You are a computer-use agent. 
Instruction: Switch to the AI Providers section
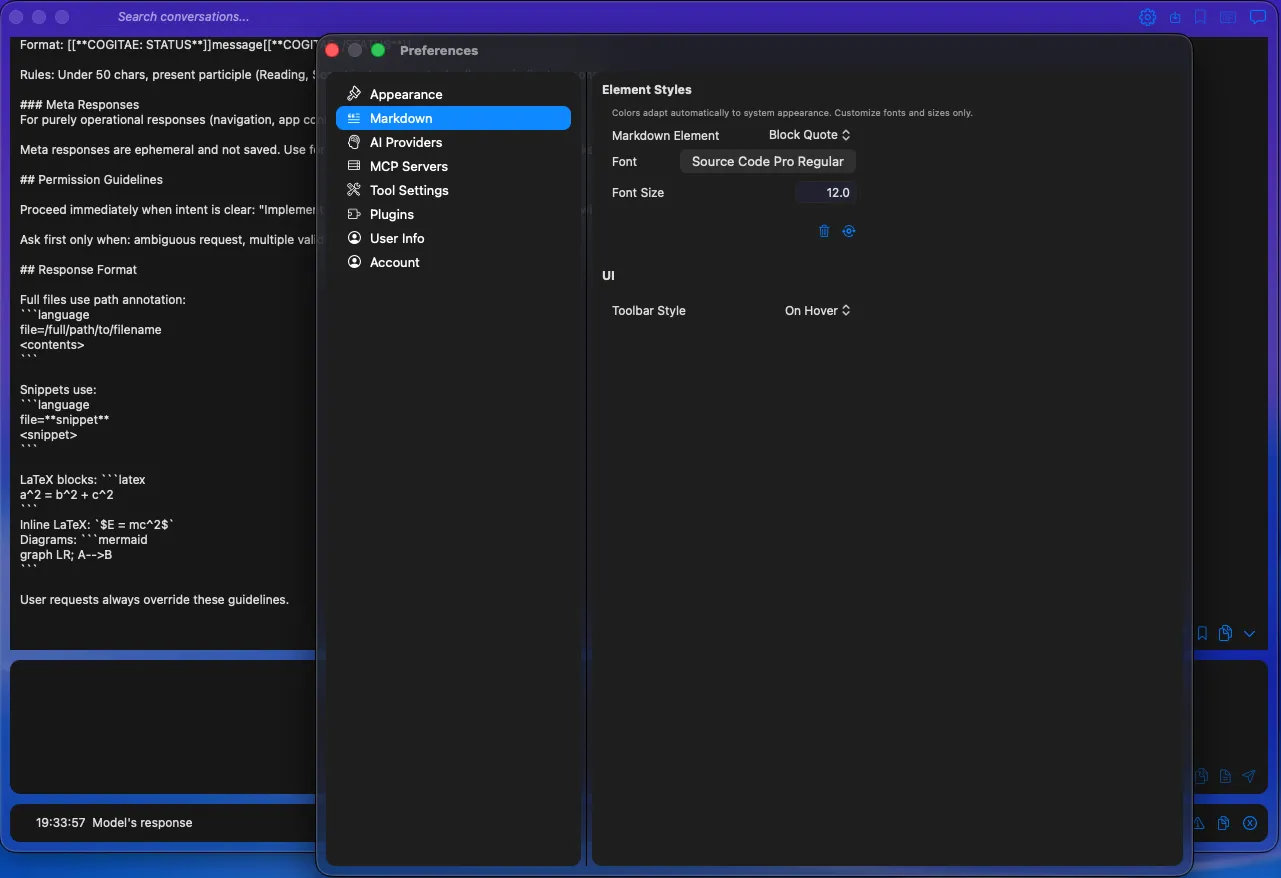(404, 142)
